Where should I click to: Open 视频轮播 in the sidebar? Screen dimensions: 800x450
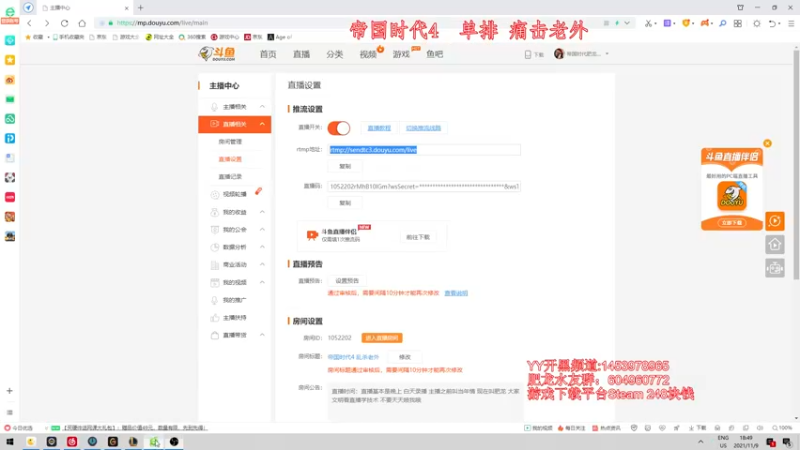pos(235,194)
